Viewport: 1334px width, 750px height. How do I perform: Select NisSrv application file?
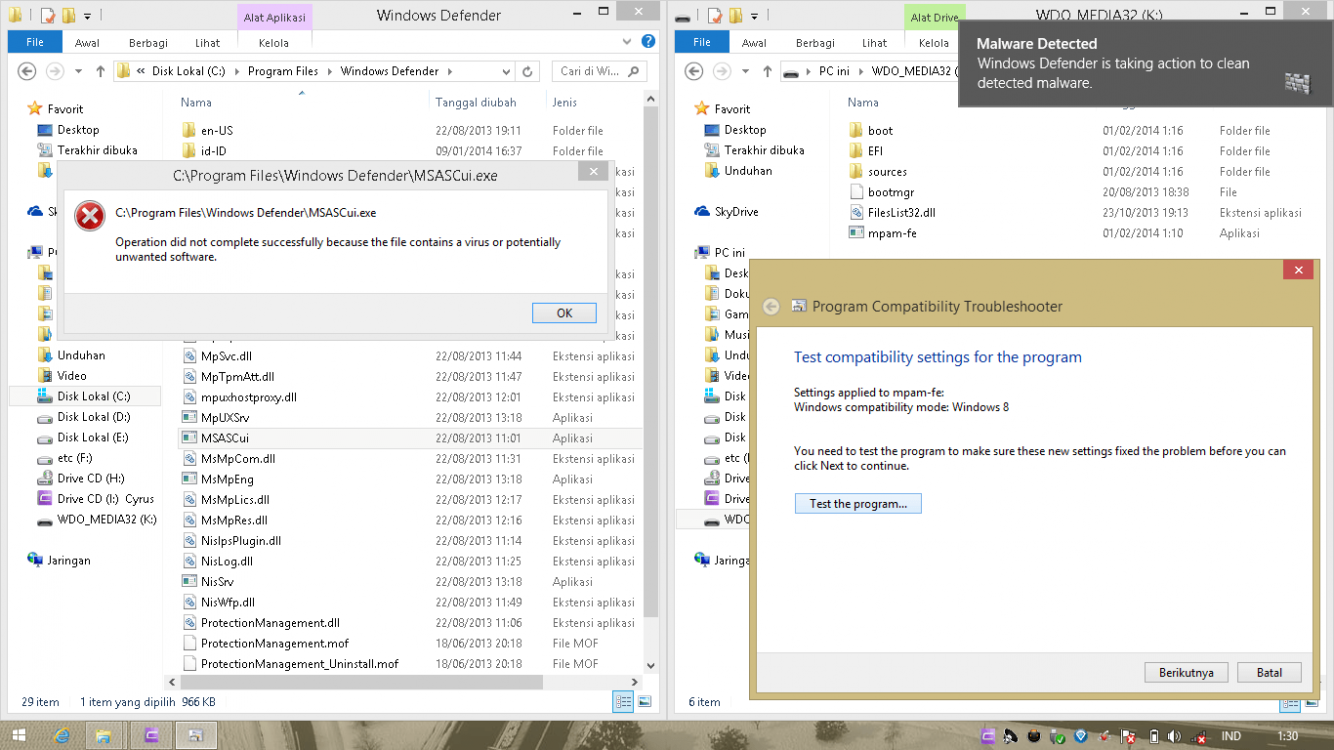click(217, 581)
